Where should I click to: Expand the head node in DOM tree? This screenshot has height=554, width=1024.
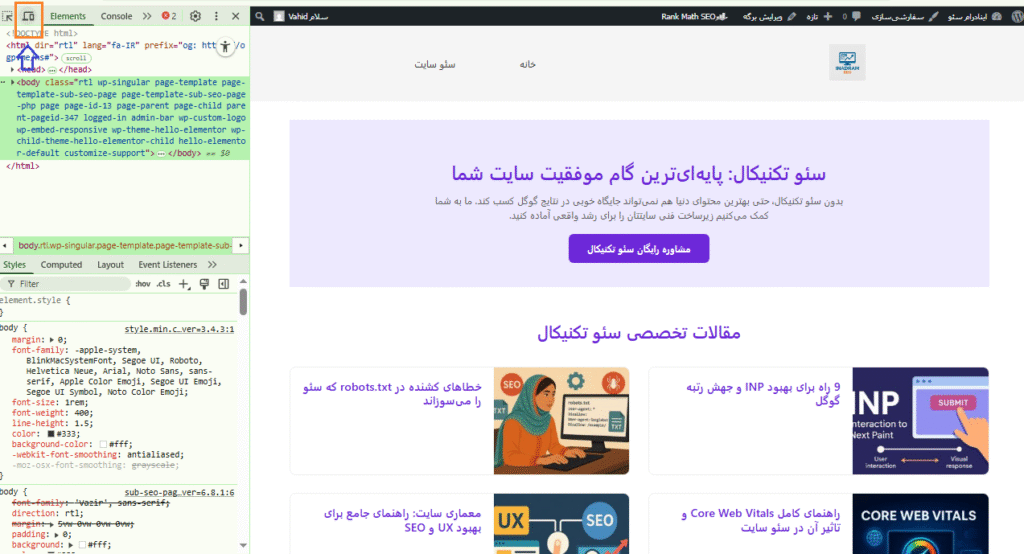click(x=12, y=69)
